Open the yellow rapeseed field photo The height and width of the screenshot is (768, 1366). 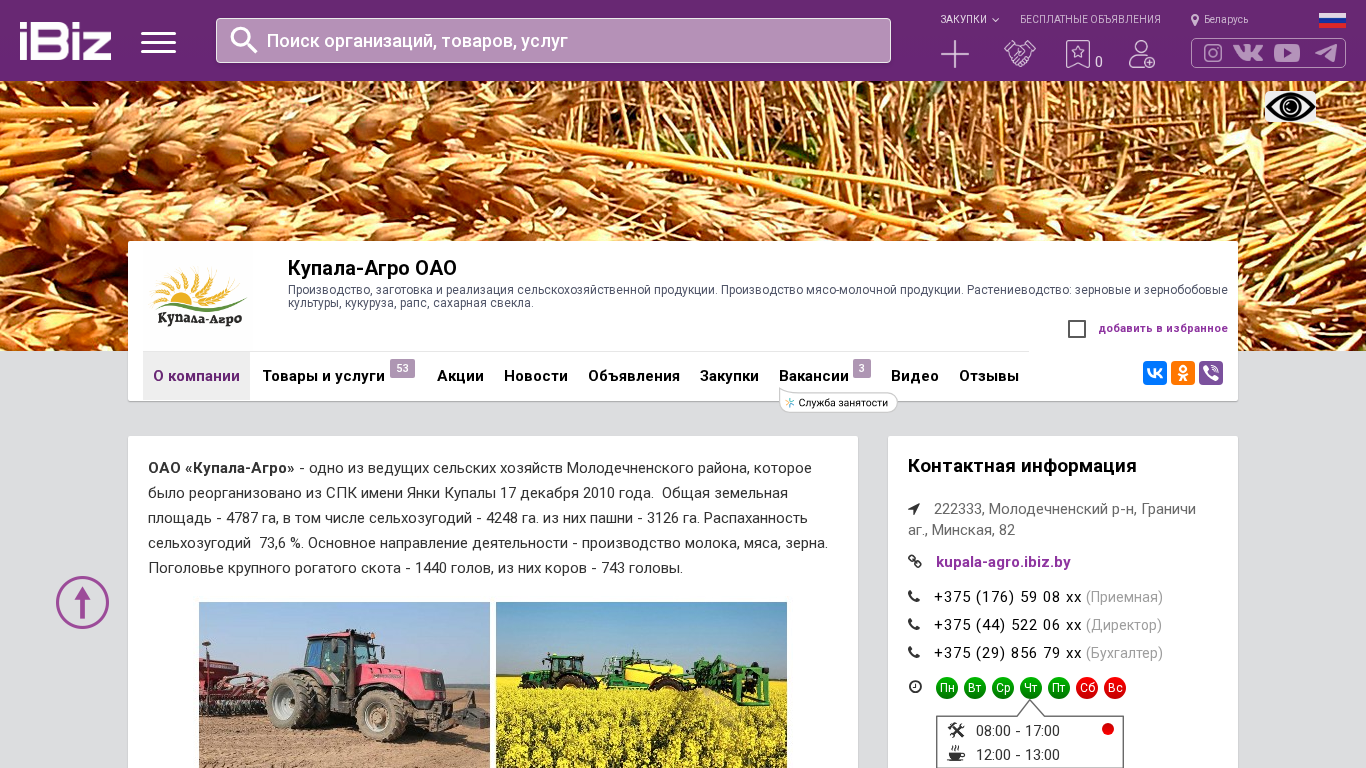pos(641,685)
